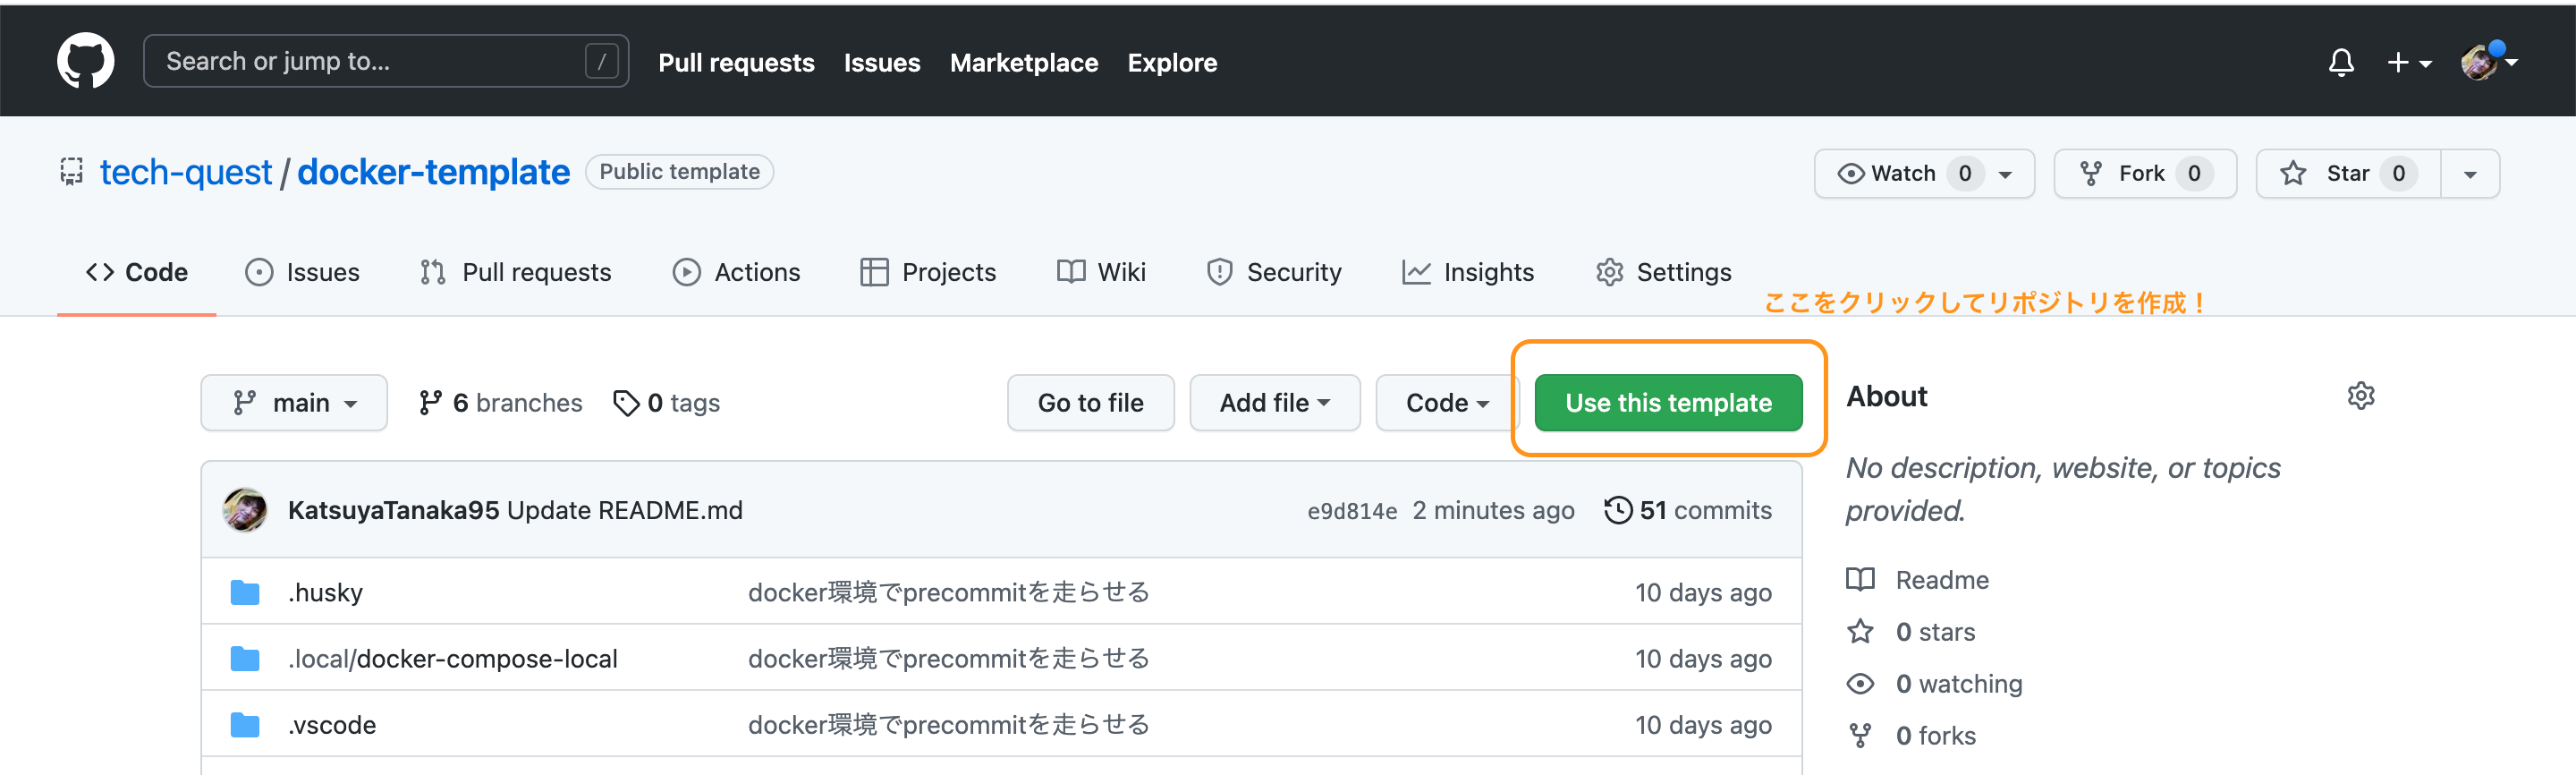Expand the Star lists dropdown arrow
The image size is (2576, 775).
(2470, 174)
